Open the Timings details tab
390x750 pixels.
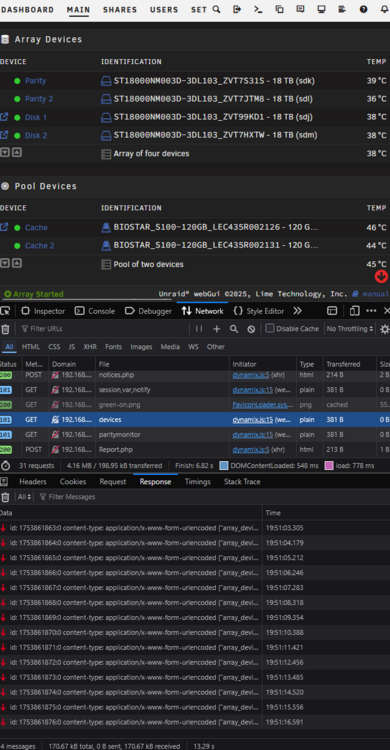pyautogui.click(x=198, y=482)
